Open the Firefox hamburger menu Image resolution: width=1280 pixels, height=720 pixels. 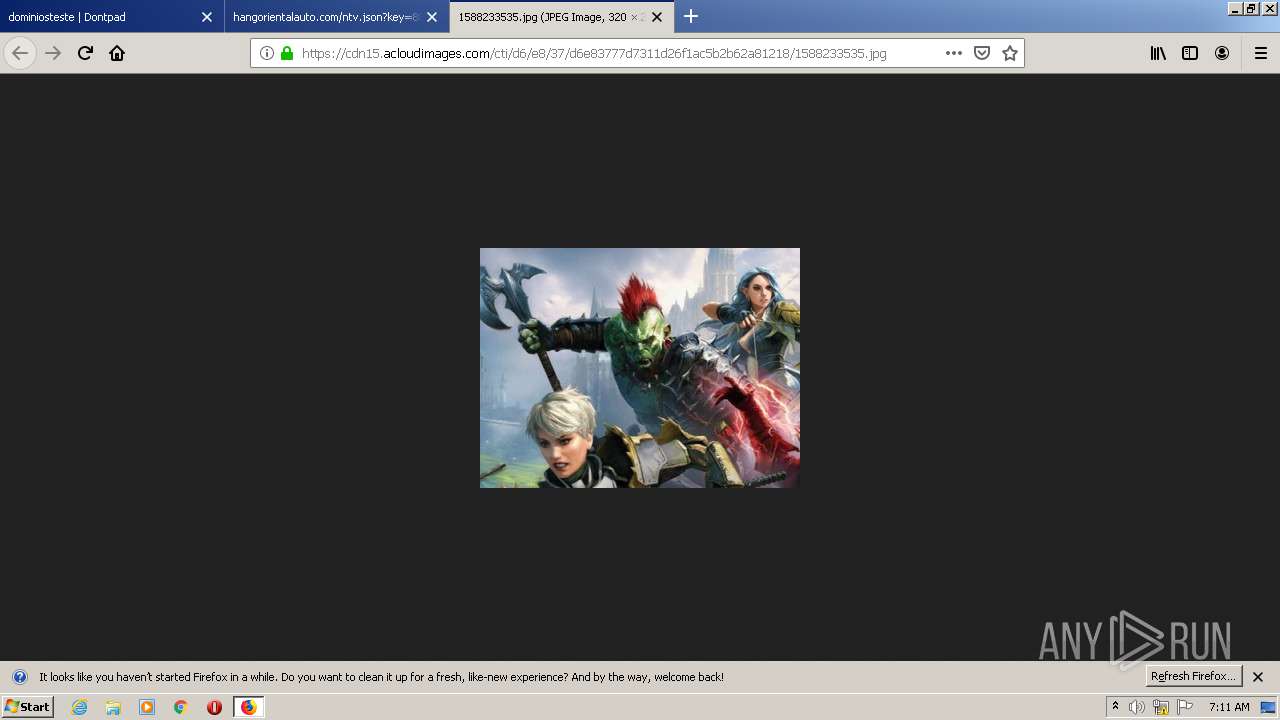click(1260, 53)
